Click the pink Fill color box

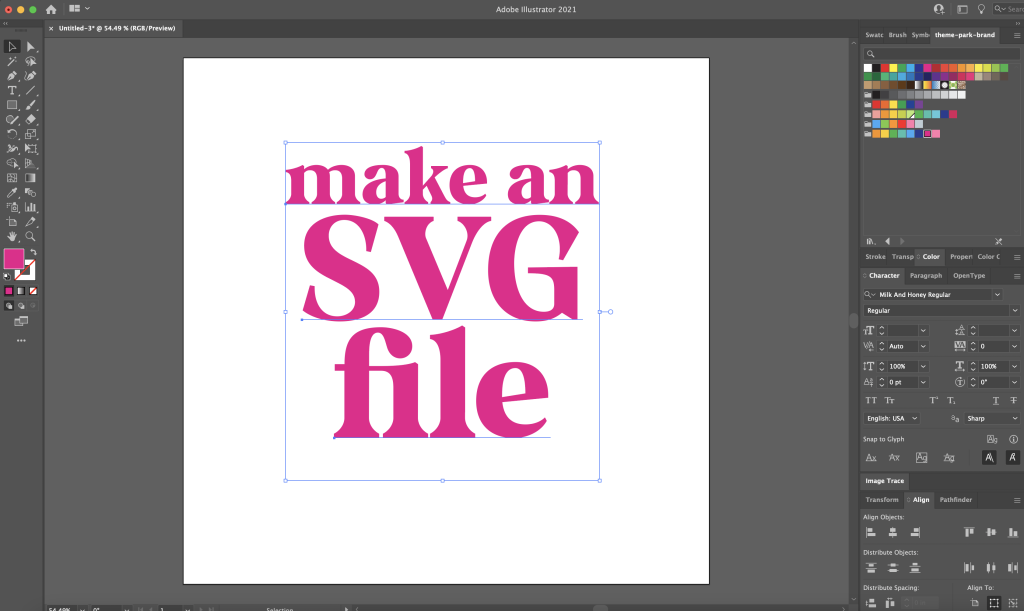(13, 258)
